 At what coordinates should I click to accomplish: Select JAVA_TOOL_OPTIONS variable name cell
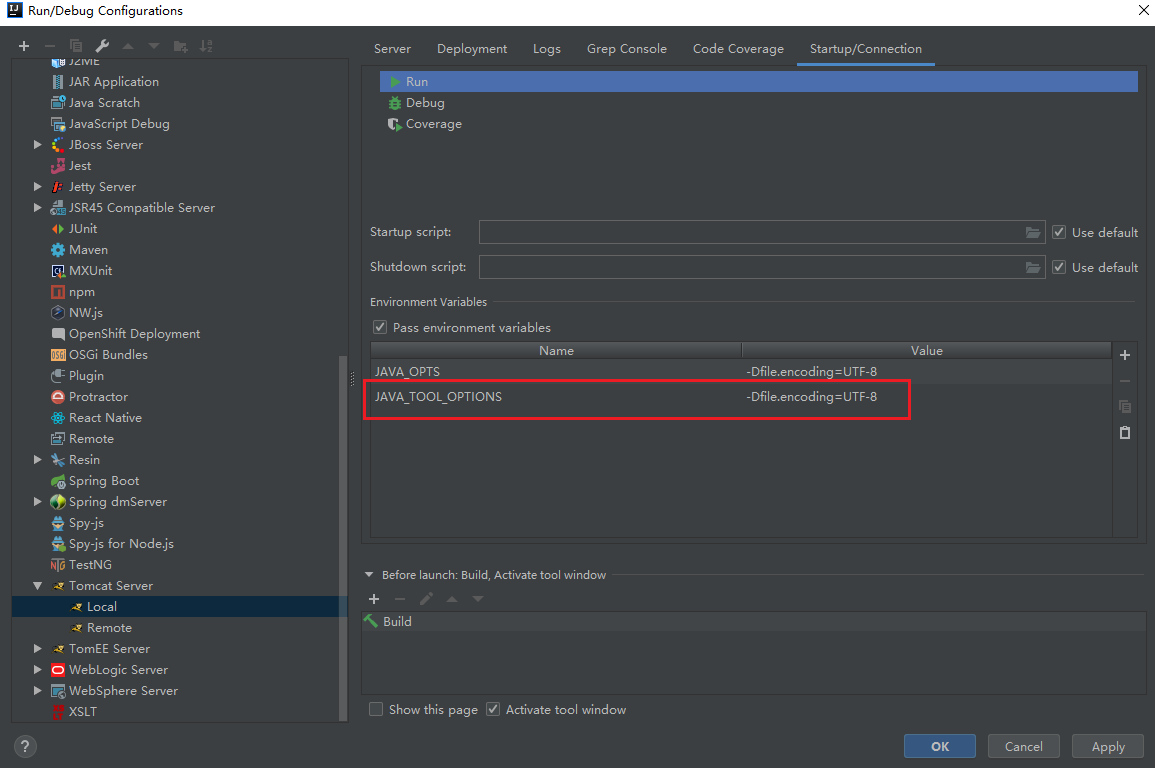click(555, 397)
